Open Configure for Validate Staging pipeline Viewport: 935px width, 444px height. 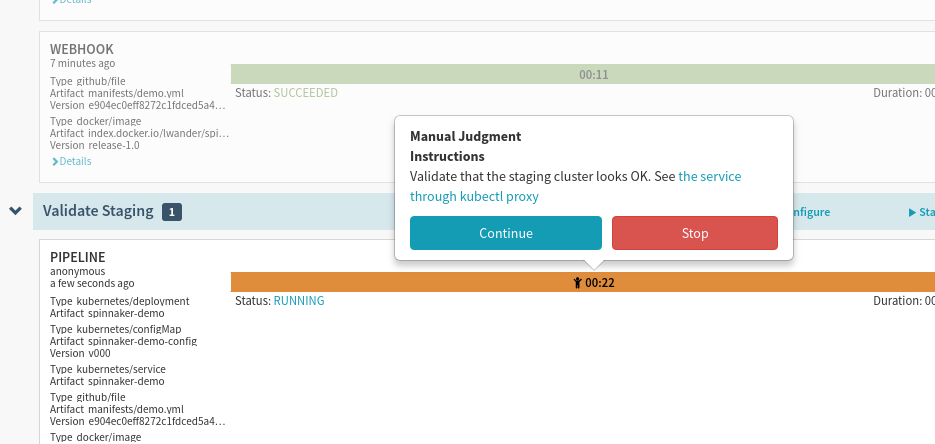(x=810, y=212)
